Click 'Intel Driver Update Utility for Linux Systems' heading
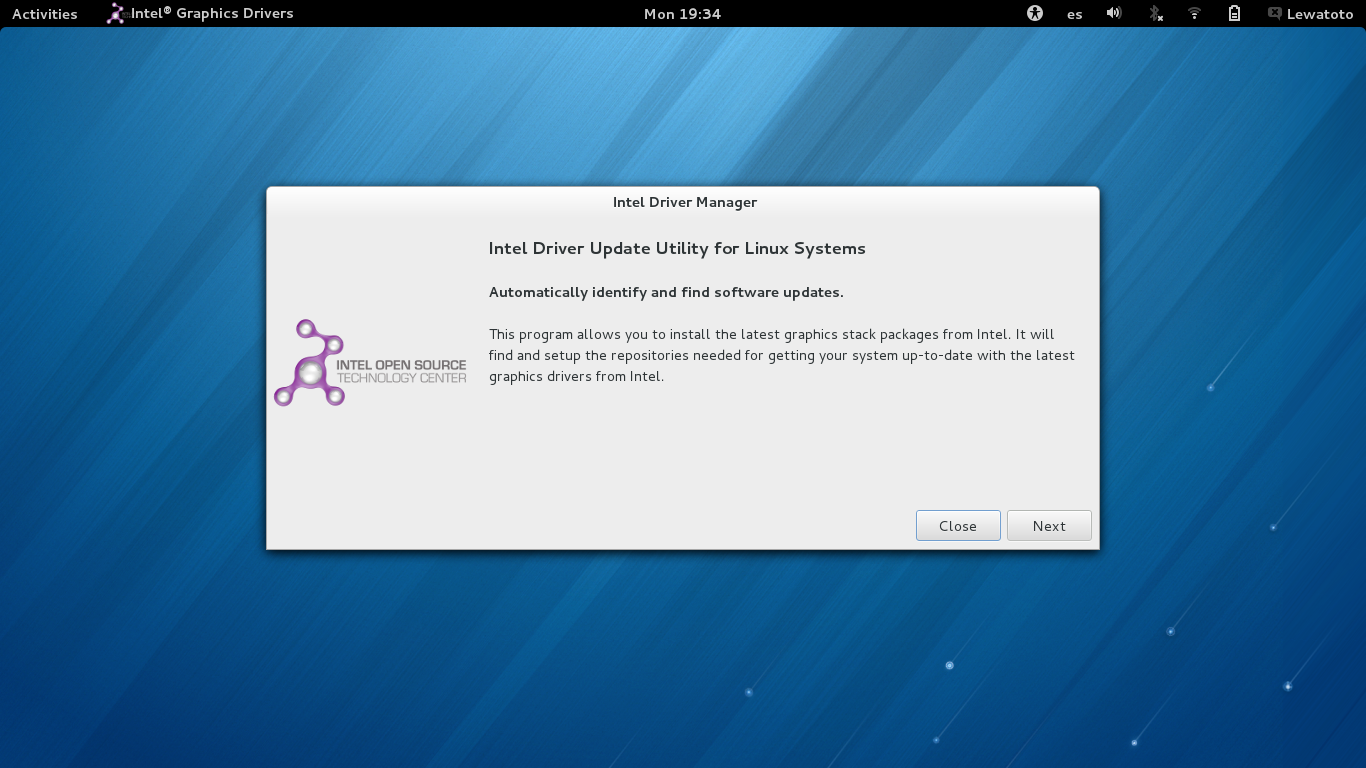The width and height of the screenshot is (1366, 768). tap(677, 249)
